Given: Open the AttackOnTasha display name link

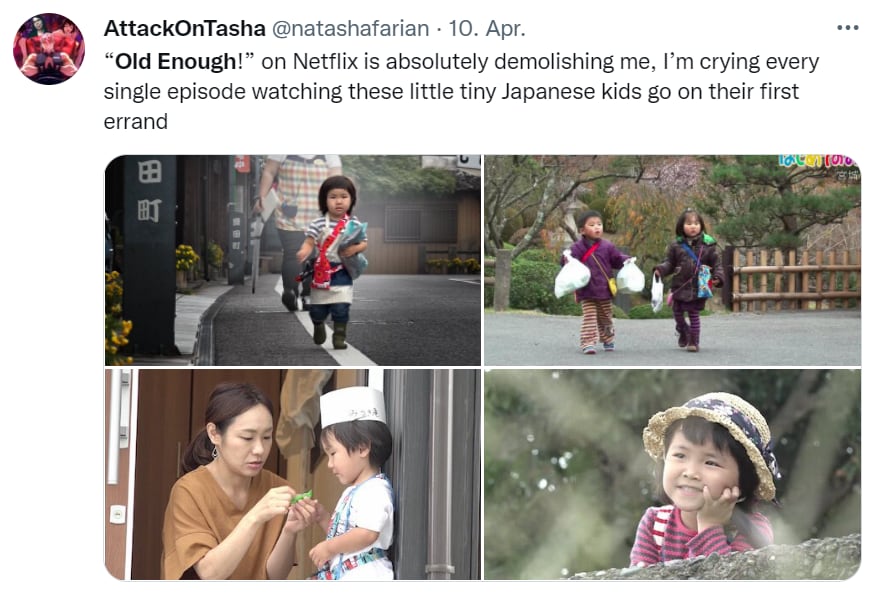Looking at the screenshot, I should (x=184, y=28).
